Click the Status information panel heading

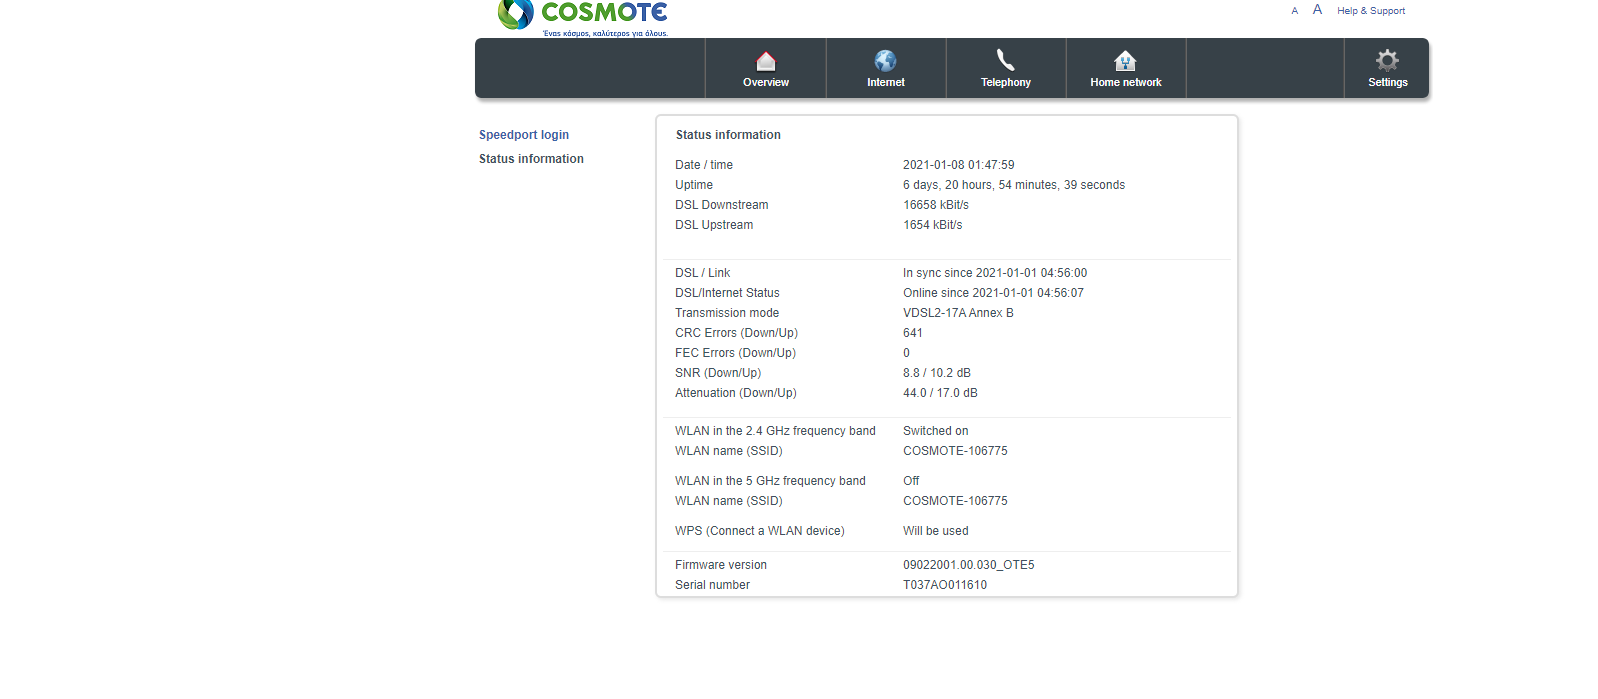pos(728,135)
